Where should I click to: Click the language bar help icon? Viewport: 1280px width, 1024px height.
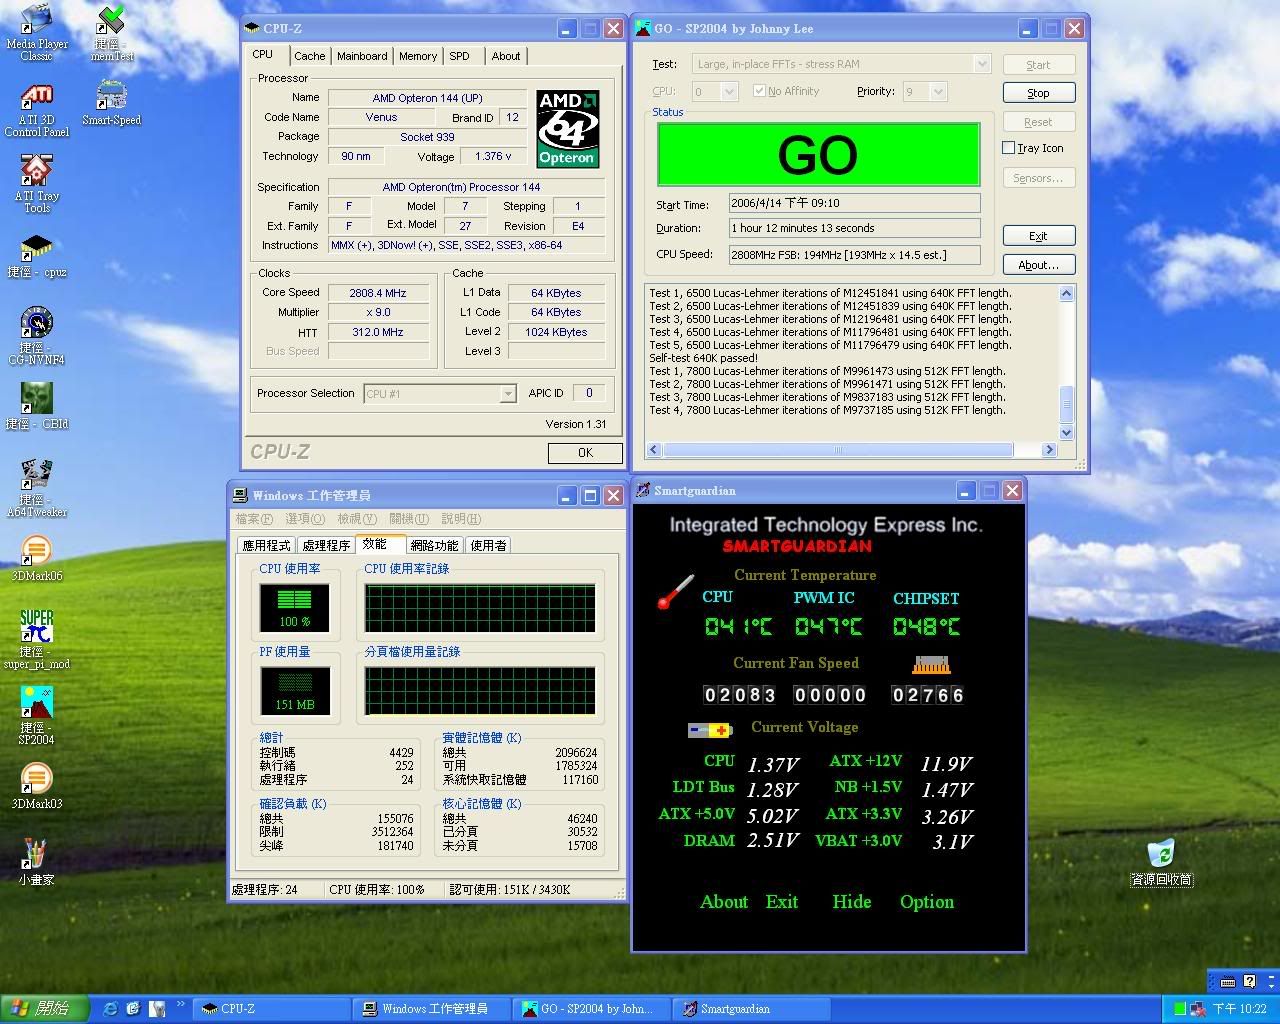pos(1249,982)
